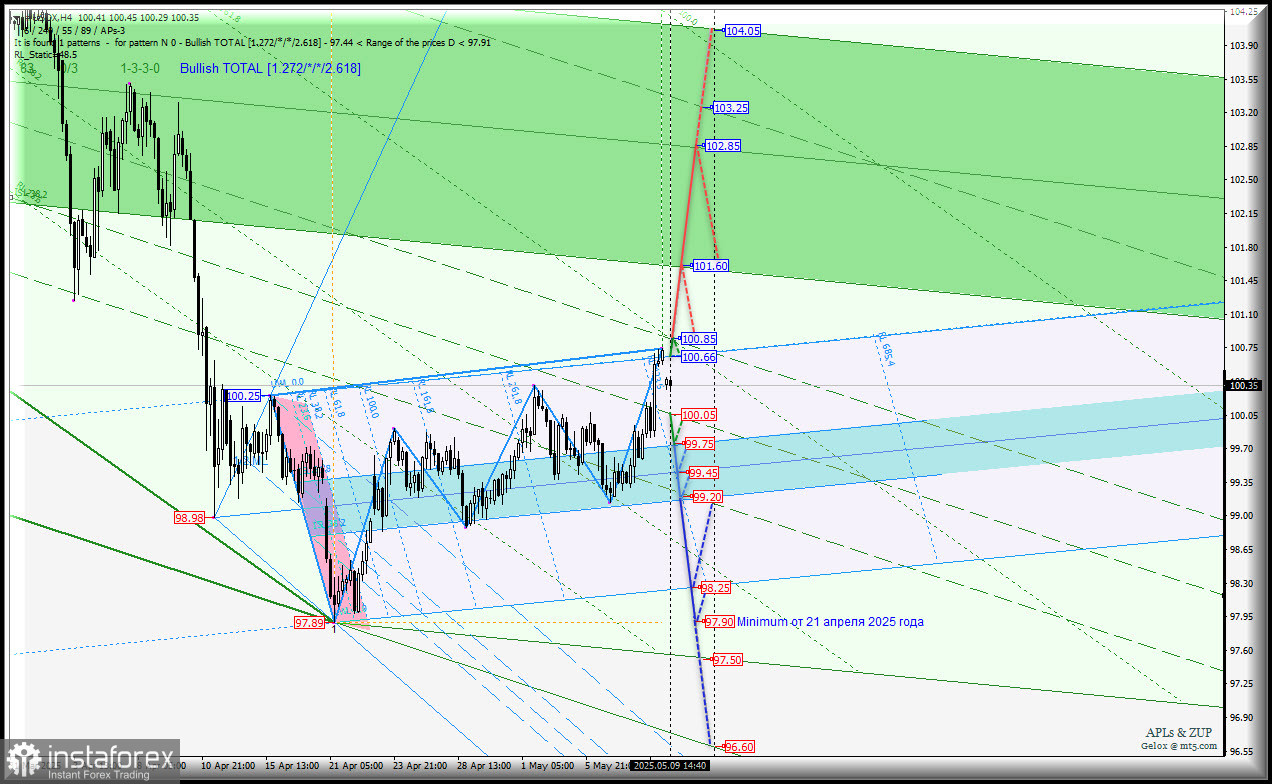Click the OHLC values 100.41 100.45 100.29 100.35
The height and width of the screenshot is (784, 1272).
point(138,17)
